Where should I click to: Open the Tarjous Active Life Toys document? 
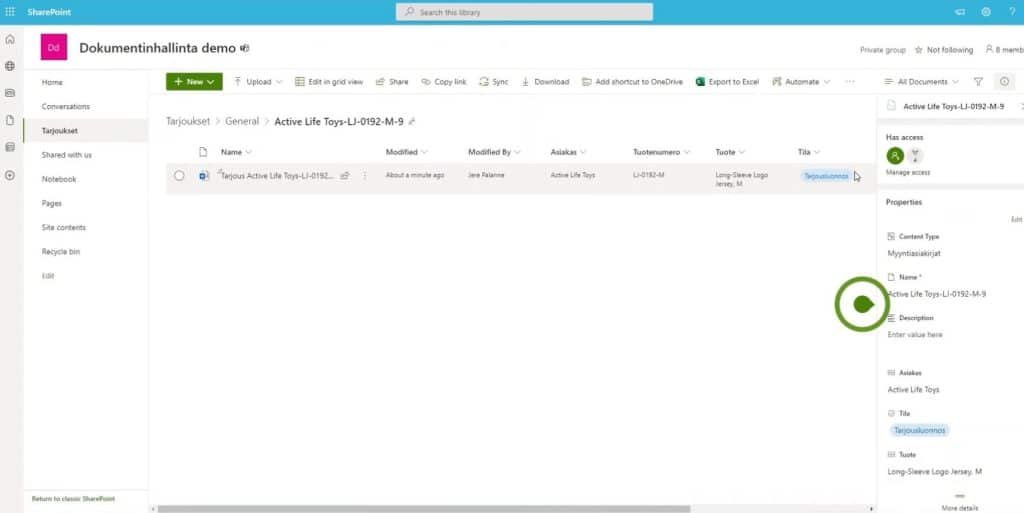coord(278,176)
